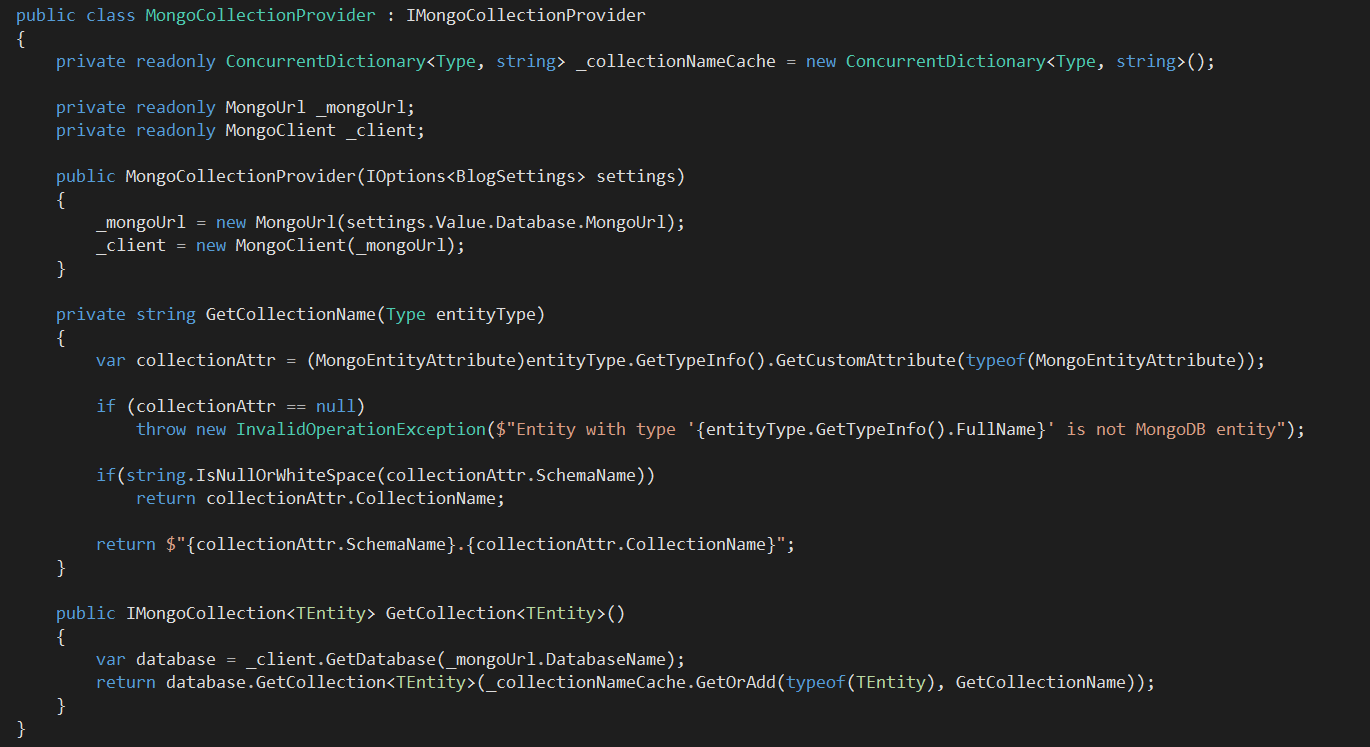Click the private _client field declaration
Viewport: 1370px width, 747px height.
coord(240,130)
